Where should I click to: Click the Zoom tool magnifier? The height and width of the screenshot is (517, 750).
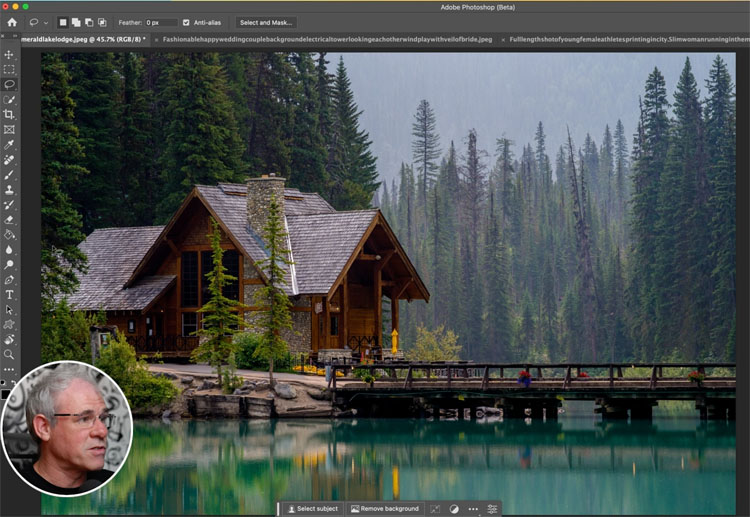(9, 354)
